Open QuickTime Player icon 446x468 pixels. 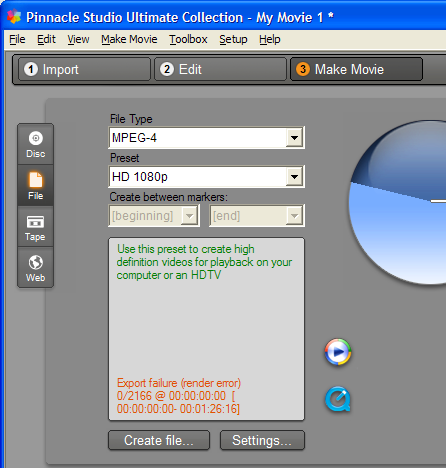pyautogui.click(x=338, y=399)
